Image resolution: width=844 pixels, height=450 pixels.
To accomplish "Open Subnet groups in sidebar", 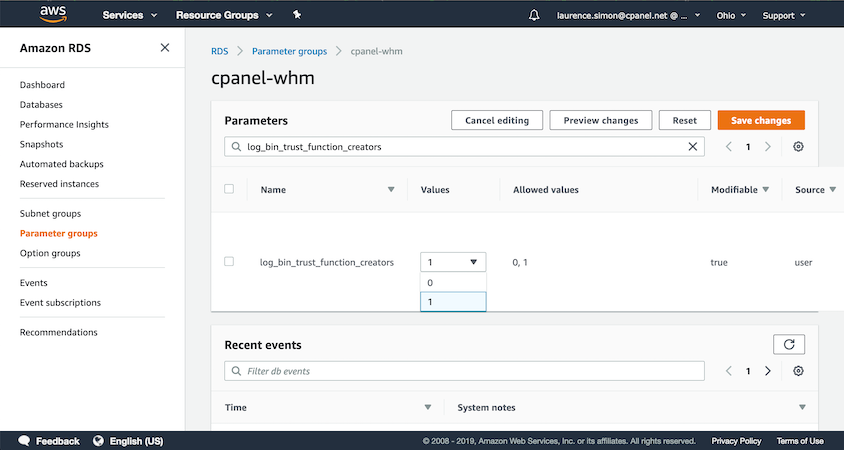I will click(x=51, y=214).
